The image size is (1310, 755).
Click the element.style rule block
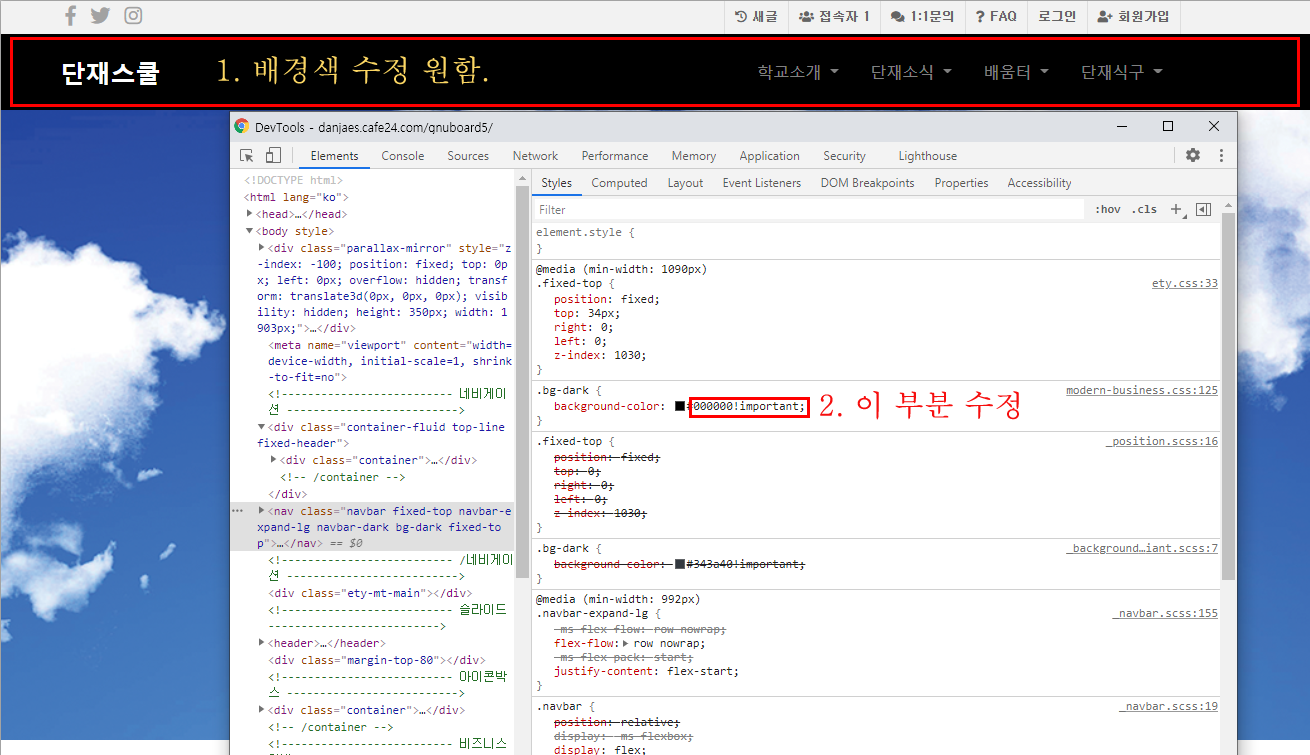[x=876, y=240]
